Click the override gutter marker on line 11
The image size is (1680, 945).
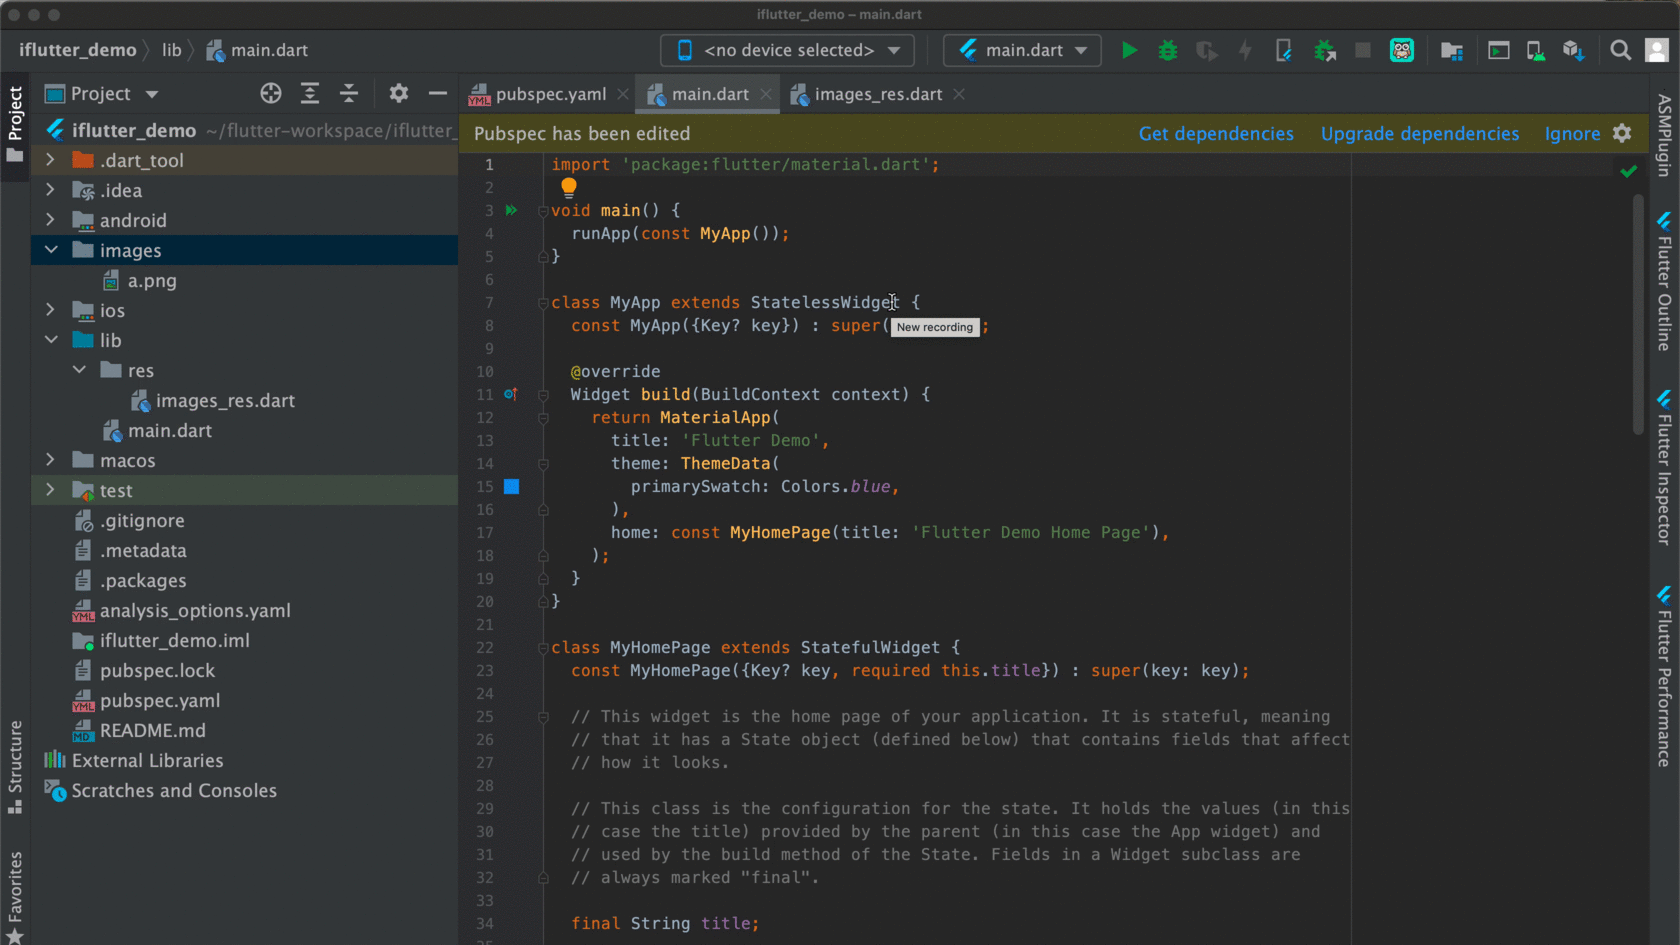click(x=510, y=394)
